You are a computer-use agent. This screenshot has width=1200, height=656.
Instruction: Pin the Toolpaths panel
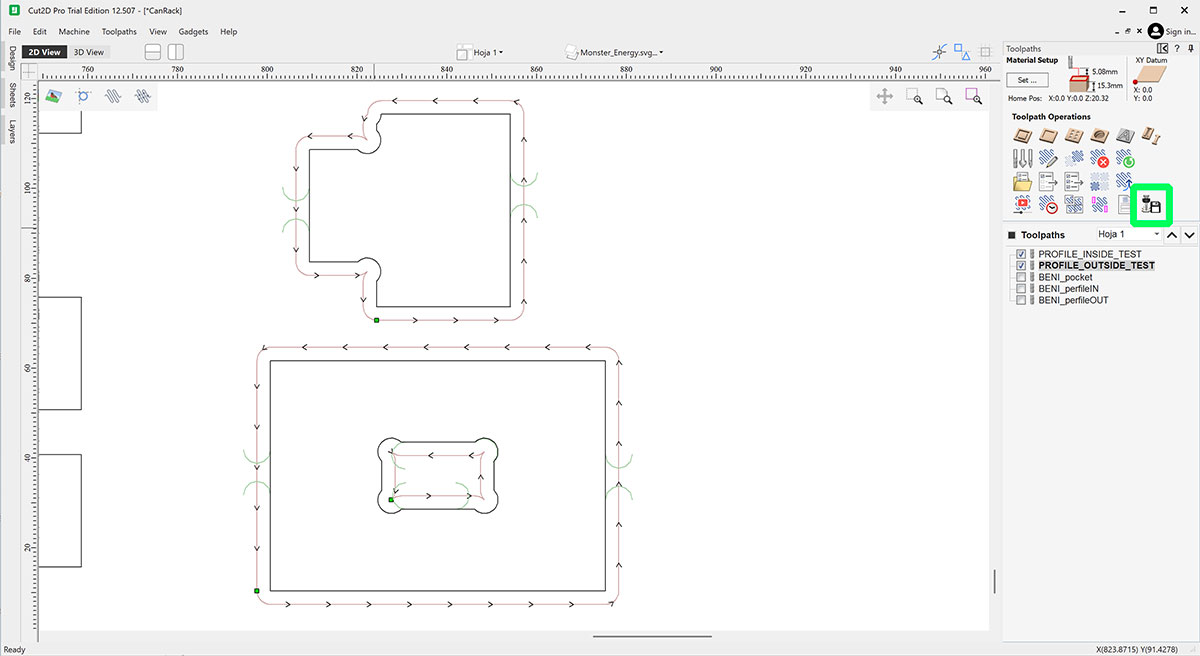pyautogui.click(x=1190, y=48)
